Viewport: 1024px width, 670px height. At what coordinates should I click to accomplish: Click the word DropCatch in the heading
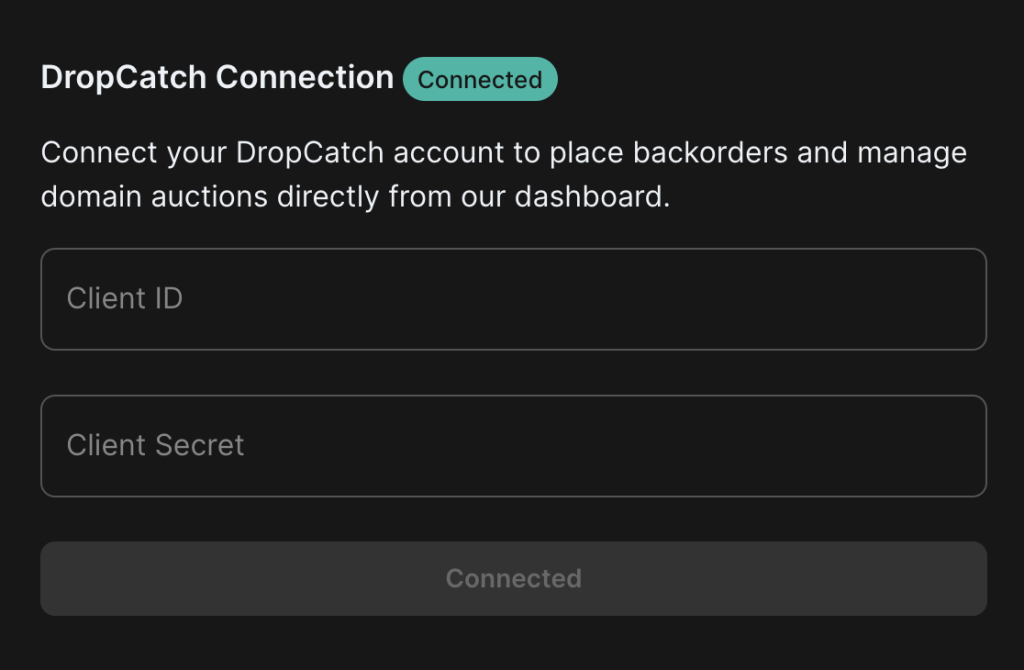[124, 78]
